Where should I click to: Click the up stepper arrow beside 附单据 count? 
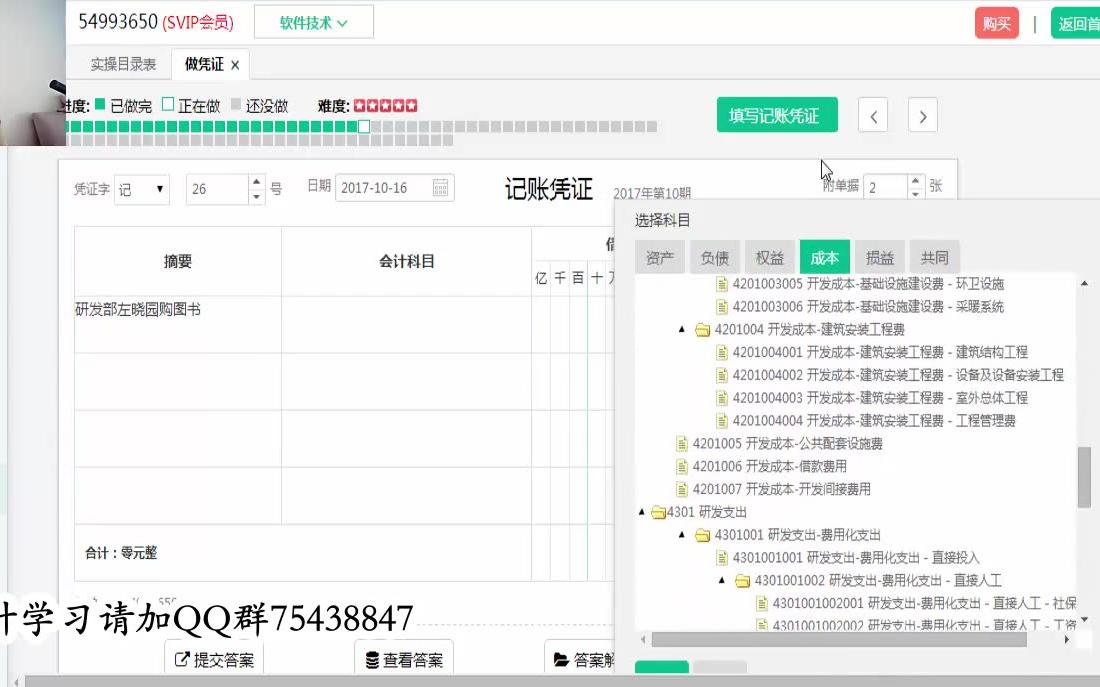pyautogui.click(x=913, y=180)
